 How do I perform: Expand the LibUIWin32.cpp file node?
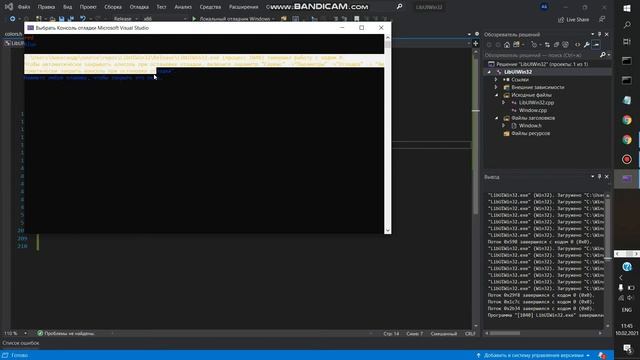[504, 103]
